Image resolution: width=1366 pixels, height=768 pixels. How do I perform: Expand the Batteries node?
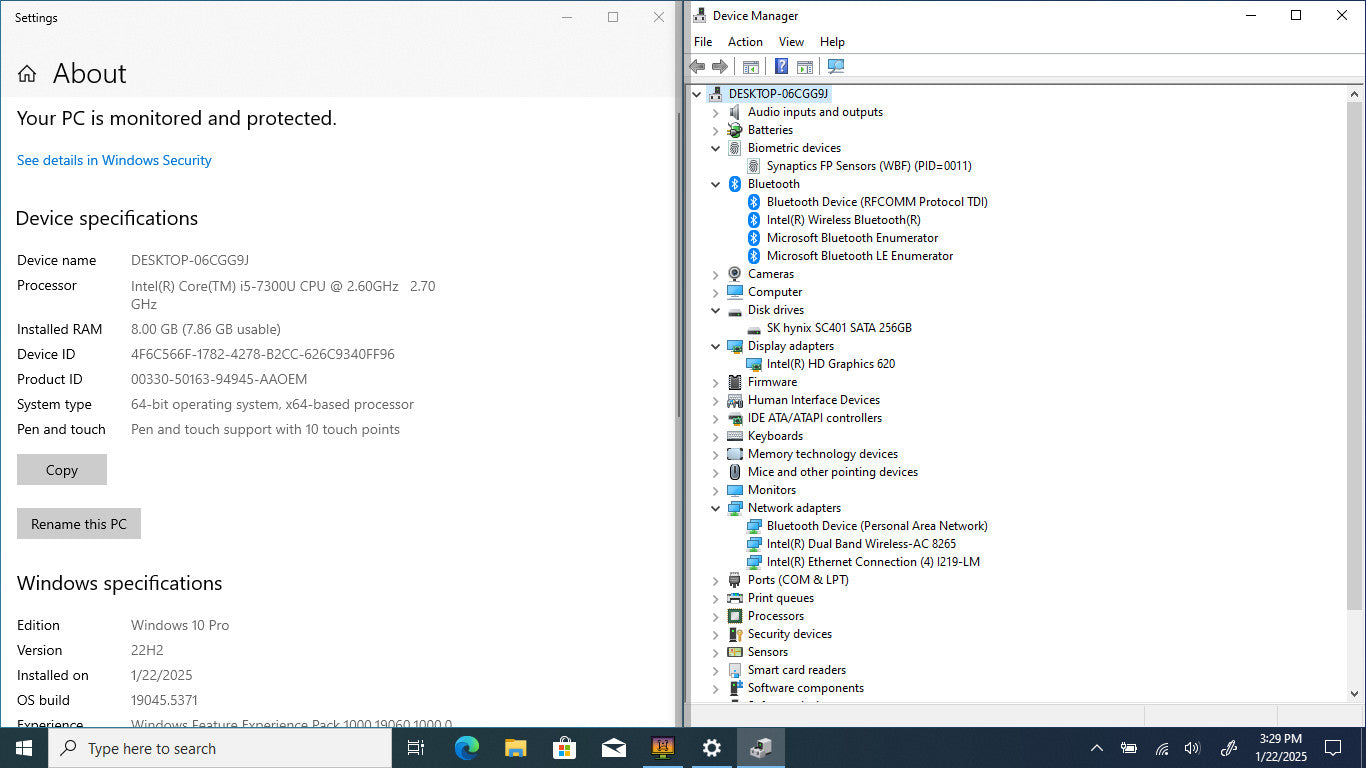point(715,130)
